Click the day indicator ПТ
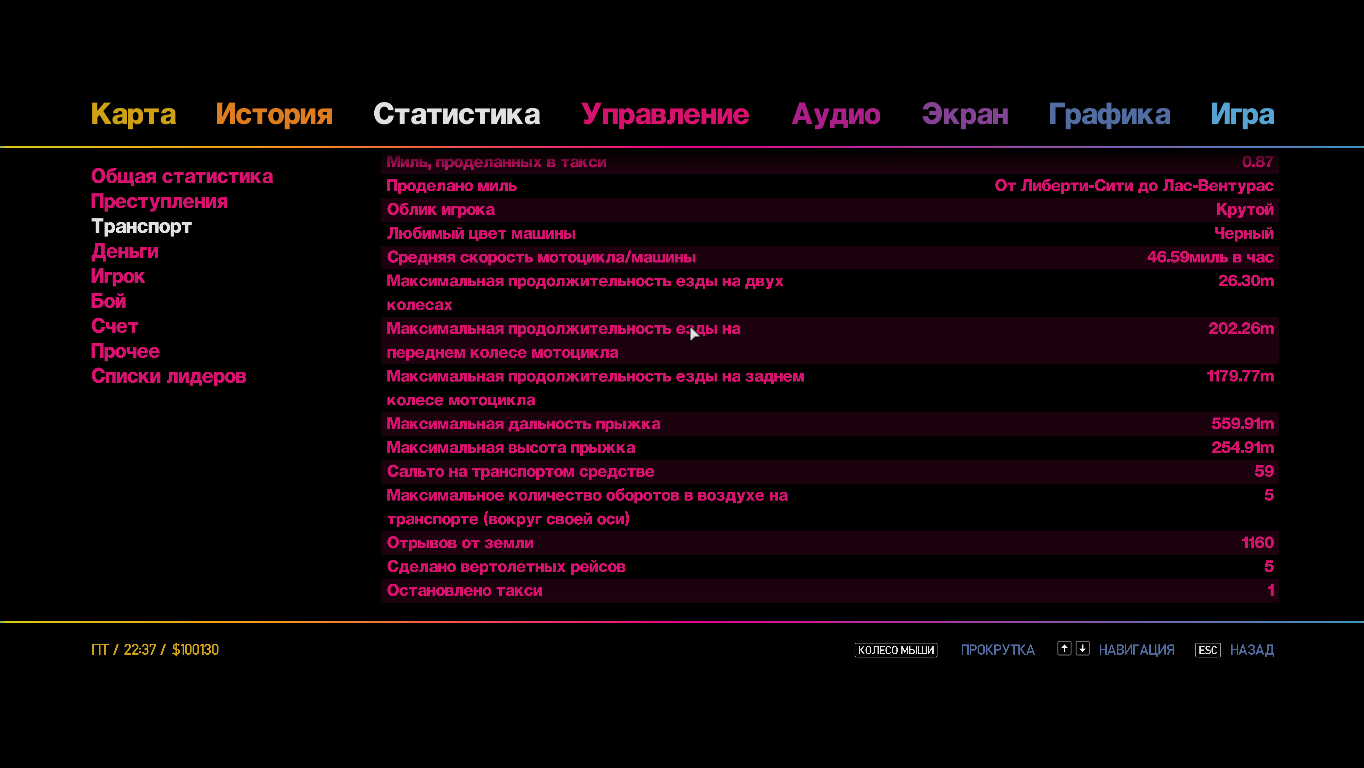 (x=99, y=650)
